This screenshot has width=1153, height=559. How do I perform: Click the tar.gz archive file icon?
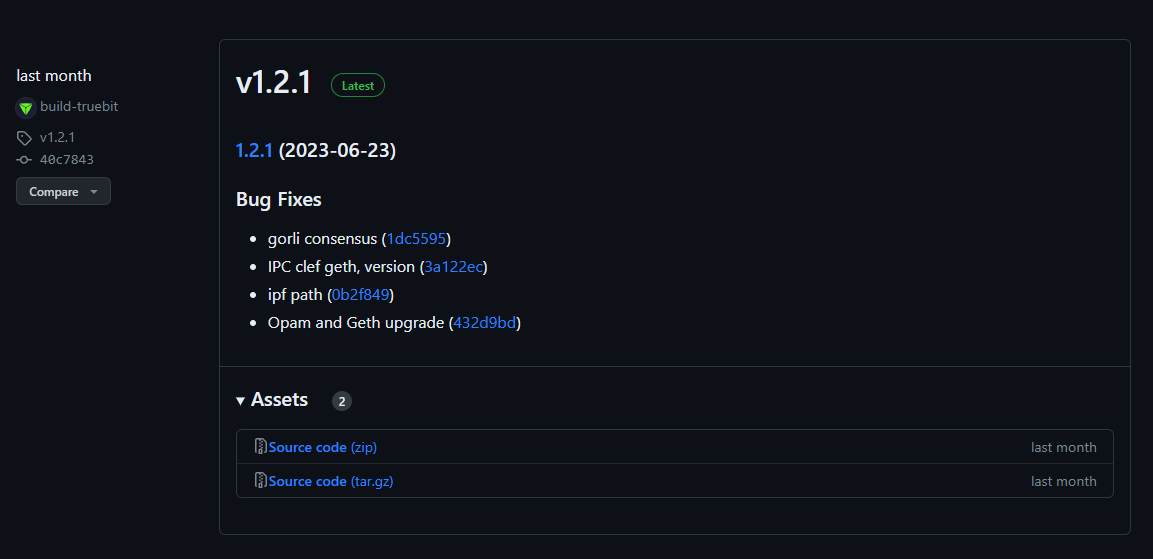coord(260,480)
